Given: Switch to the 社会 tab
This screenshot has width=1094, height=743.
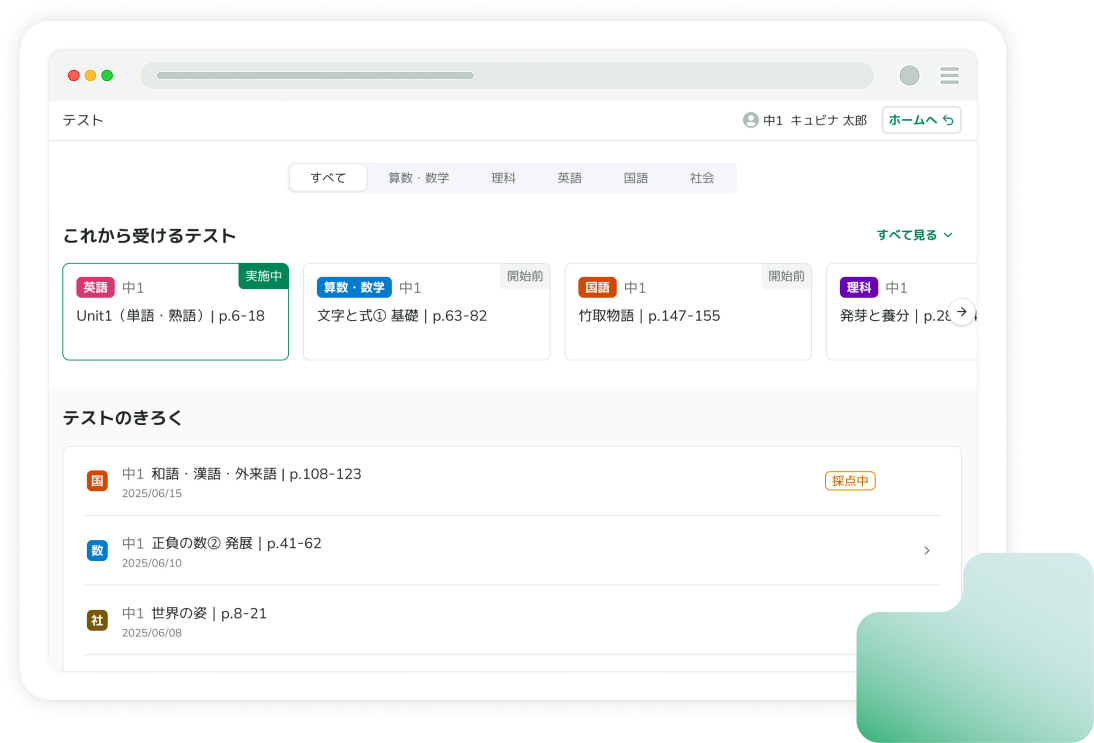Looking at the screenshot, I should click(x=702, y=178).
